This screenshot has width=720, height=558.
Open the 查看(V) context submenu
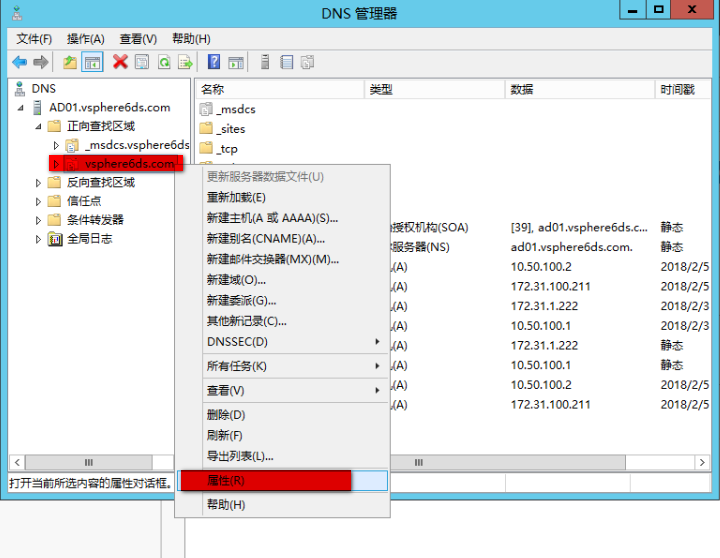282,390
